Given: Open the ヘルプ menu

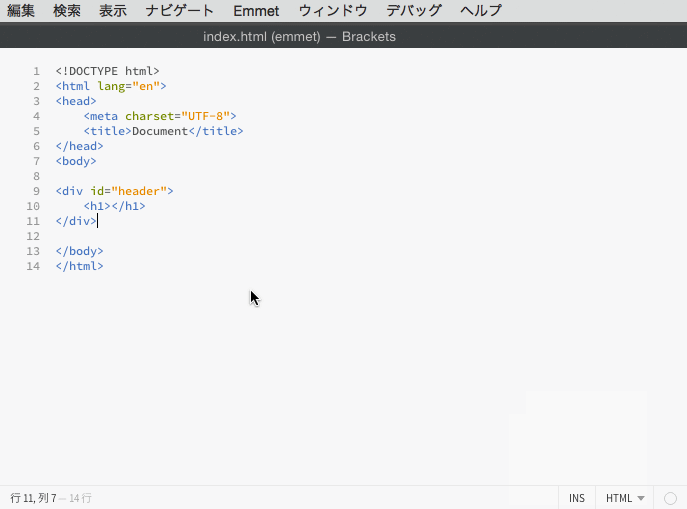Looking at the screenshot, I should click(x=481, y=11).
